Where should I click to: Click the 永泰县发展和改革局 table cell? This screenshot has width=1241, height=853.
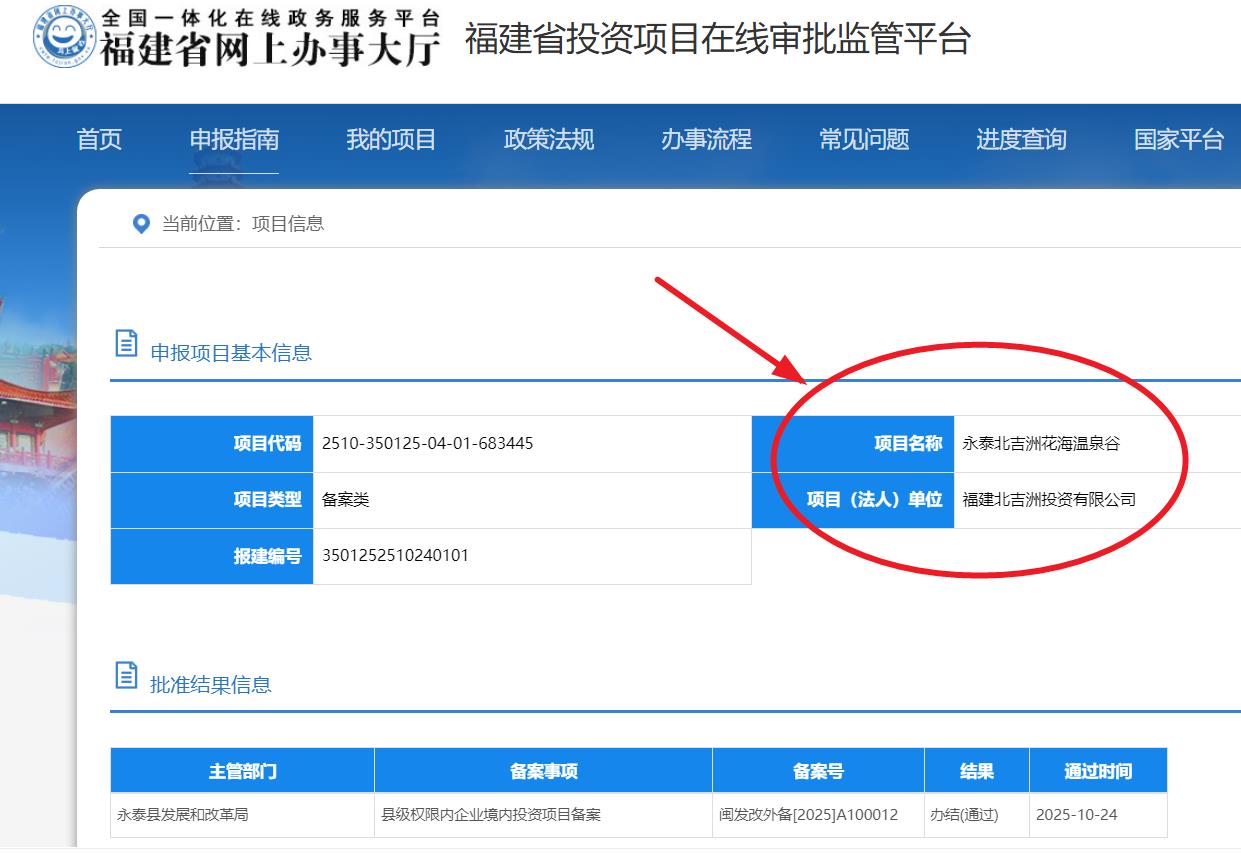[x=183, y=815]
